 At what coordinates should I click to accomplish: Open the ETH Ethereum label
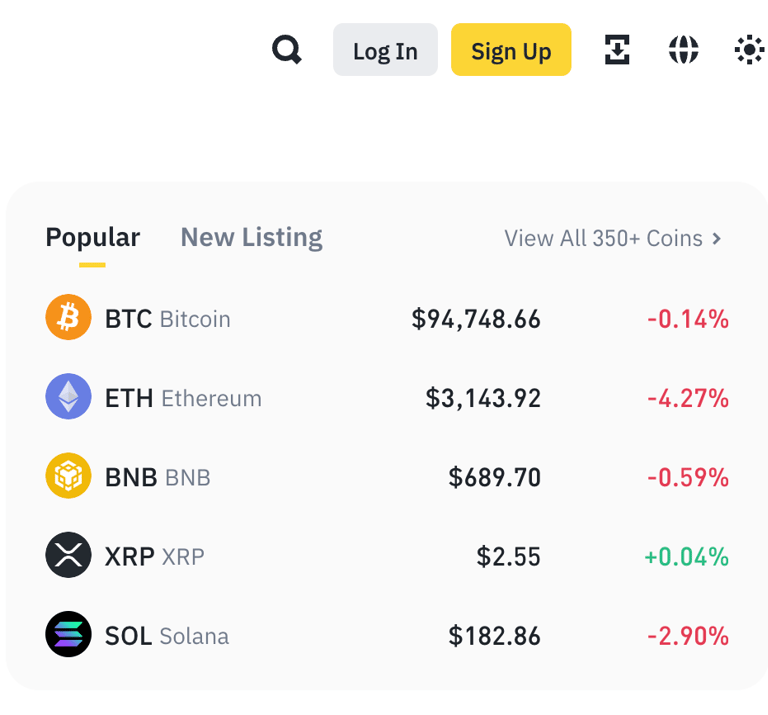pos(183,398)
